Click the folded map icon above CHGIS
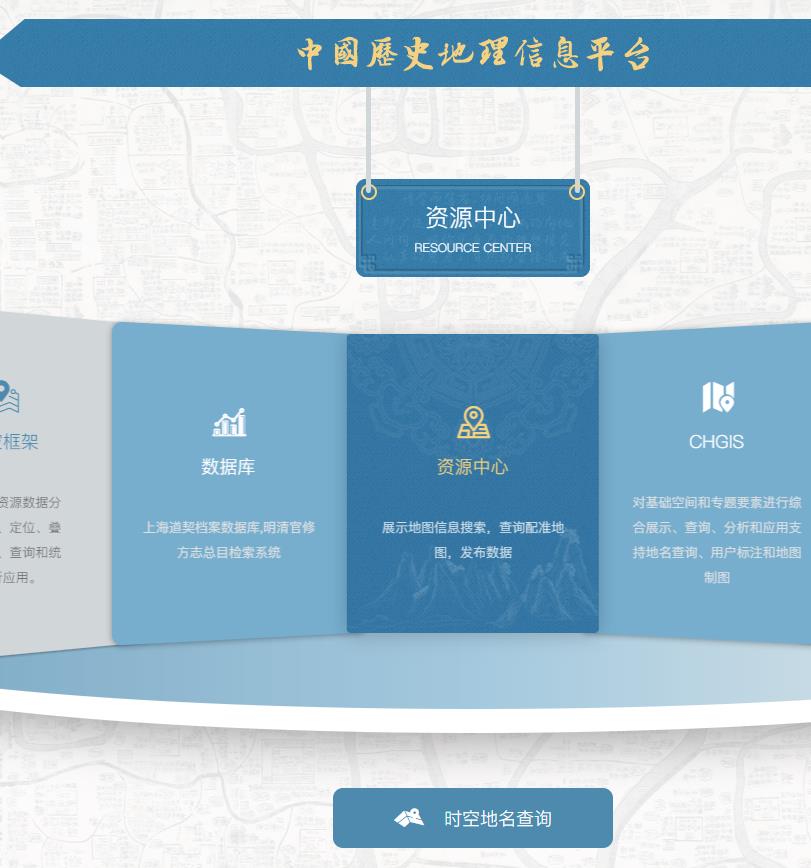 (x=716, y=397)
